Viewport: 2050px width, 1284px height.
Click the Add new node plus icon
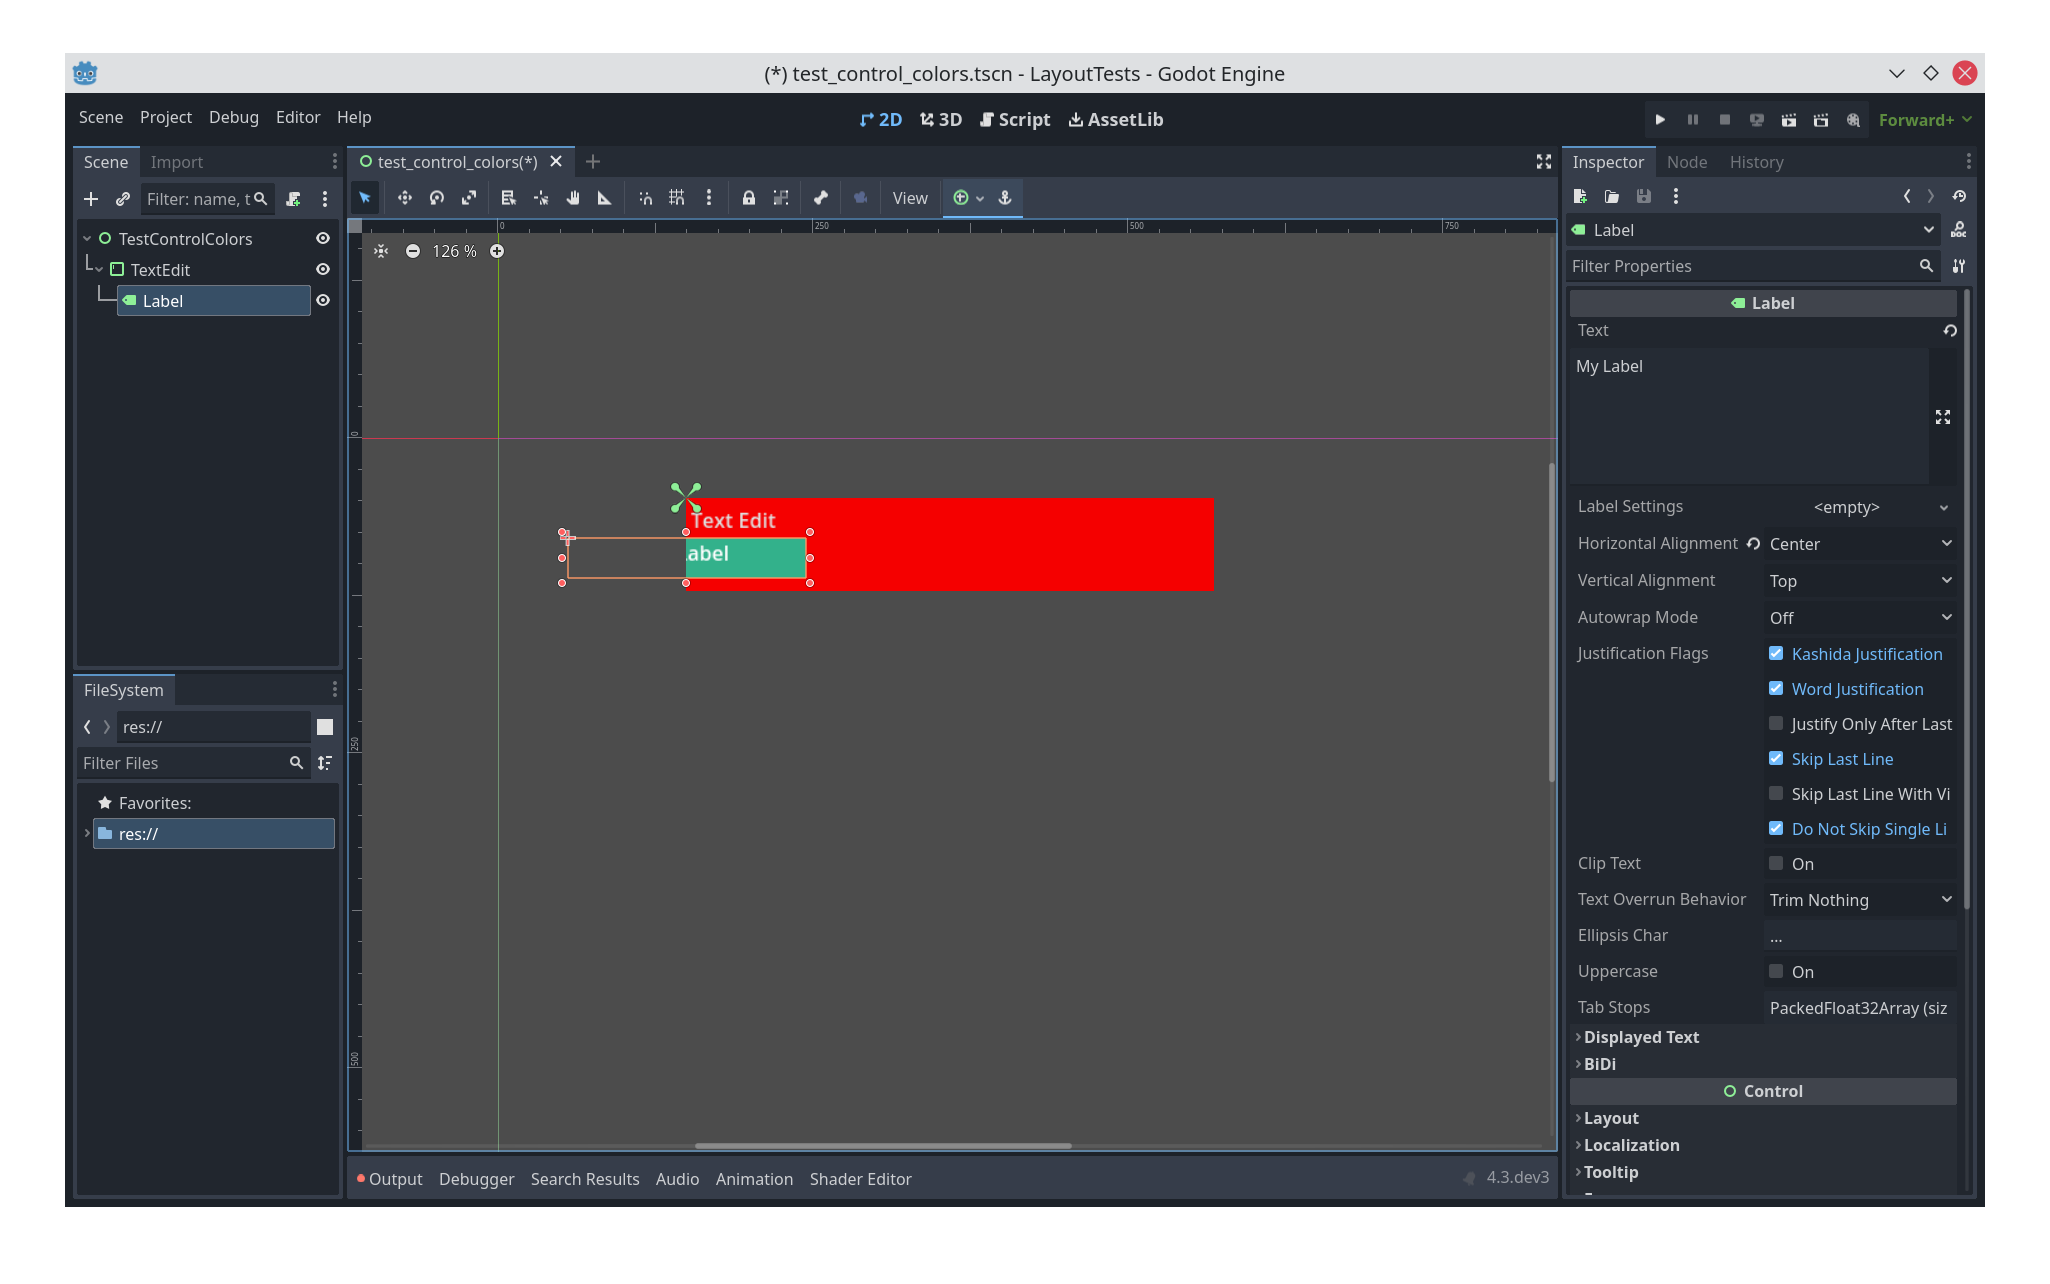91,199
